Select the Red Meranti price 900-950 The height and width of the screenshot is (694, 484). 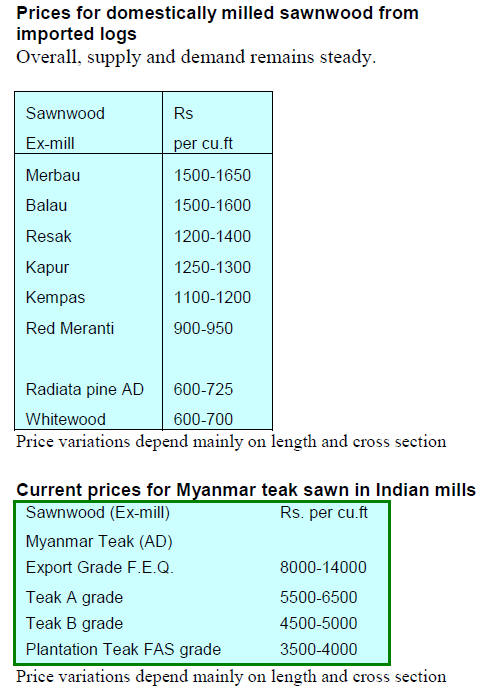(x=203, y=328)
